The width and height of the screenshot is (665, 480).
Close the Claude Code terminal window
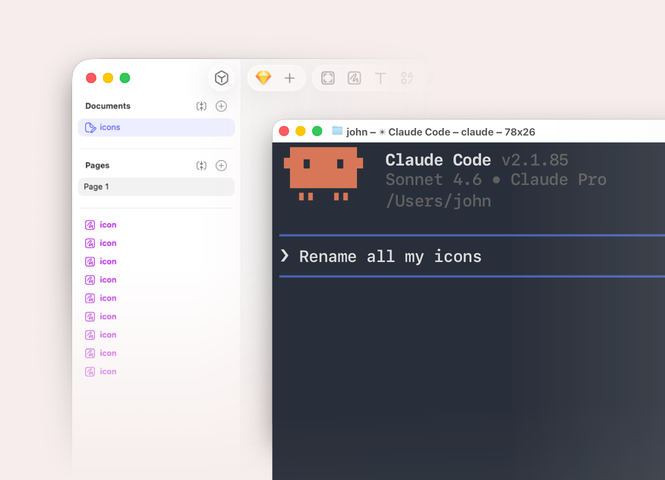point(284,131)
